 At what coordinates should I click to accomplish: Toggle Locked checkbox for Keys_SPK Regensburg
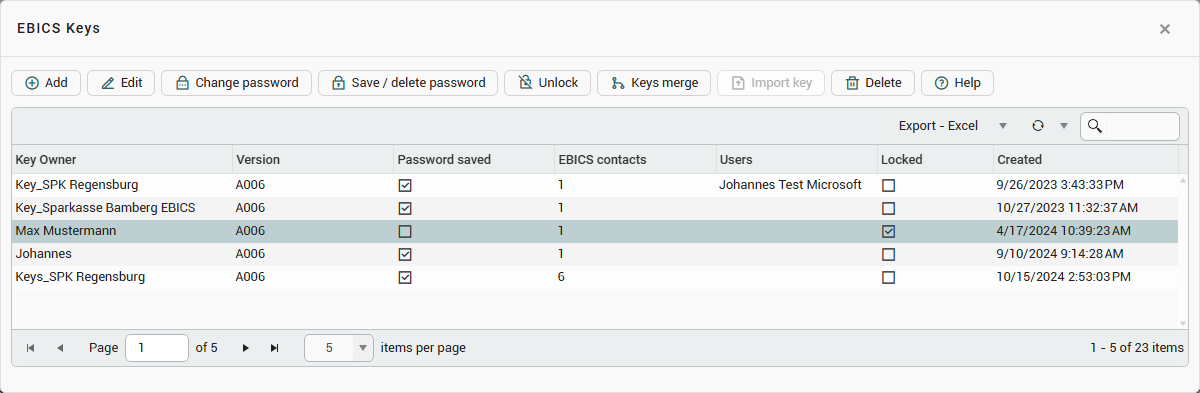click(888, 277)
